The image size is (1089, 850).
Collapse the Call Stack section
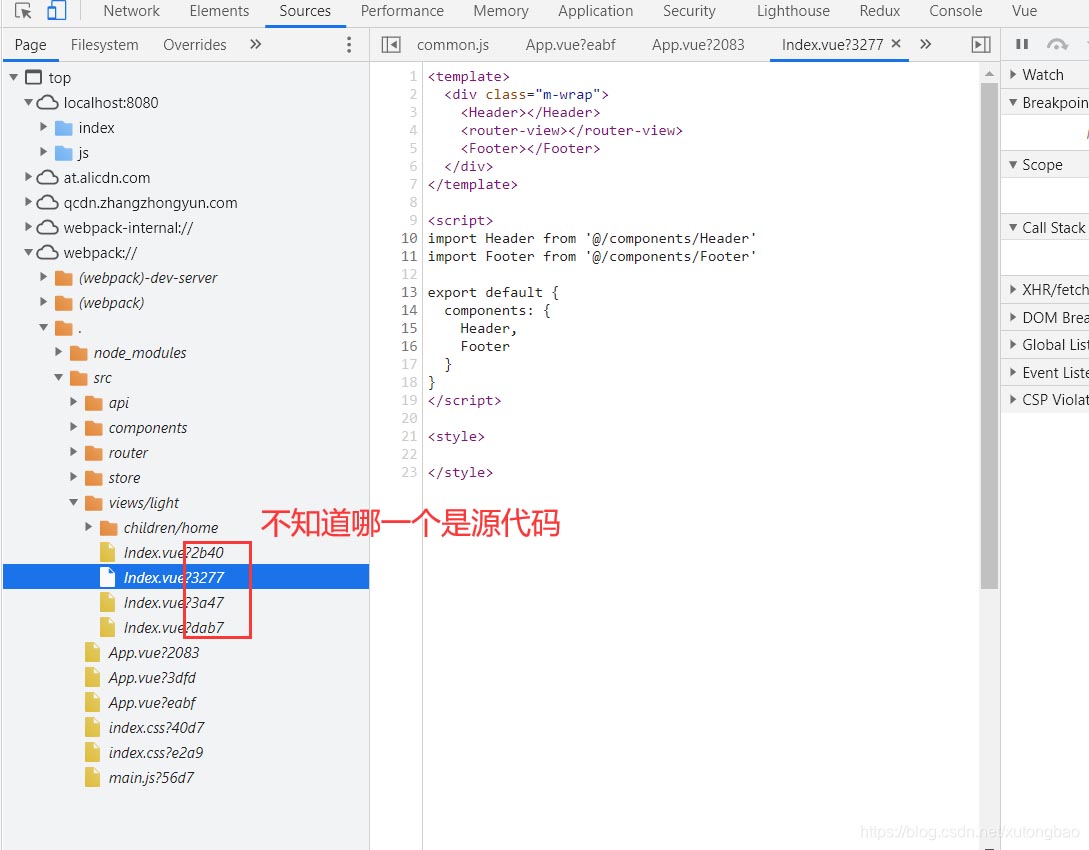(x=1013, y=227)
